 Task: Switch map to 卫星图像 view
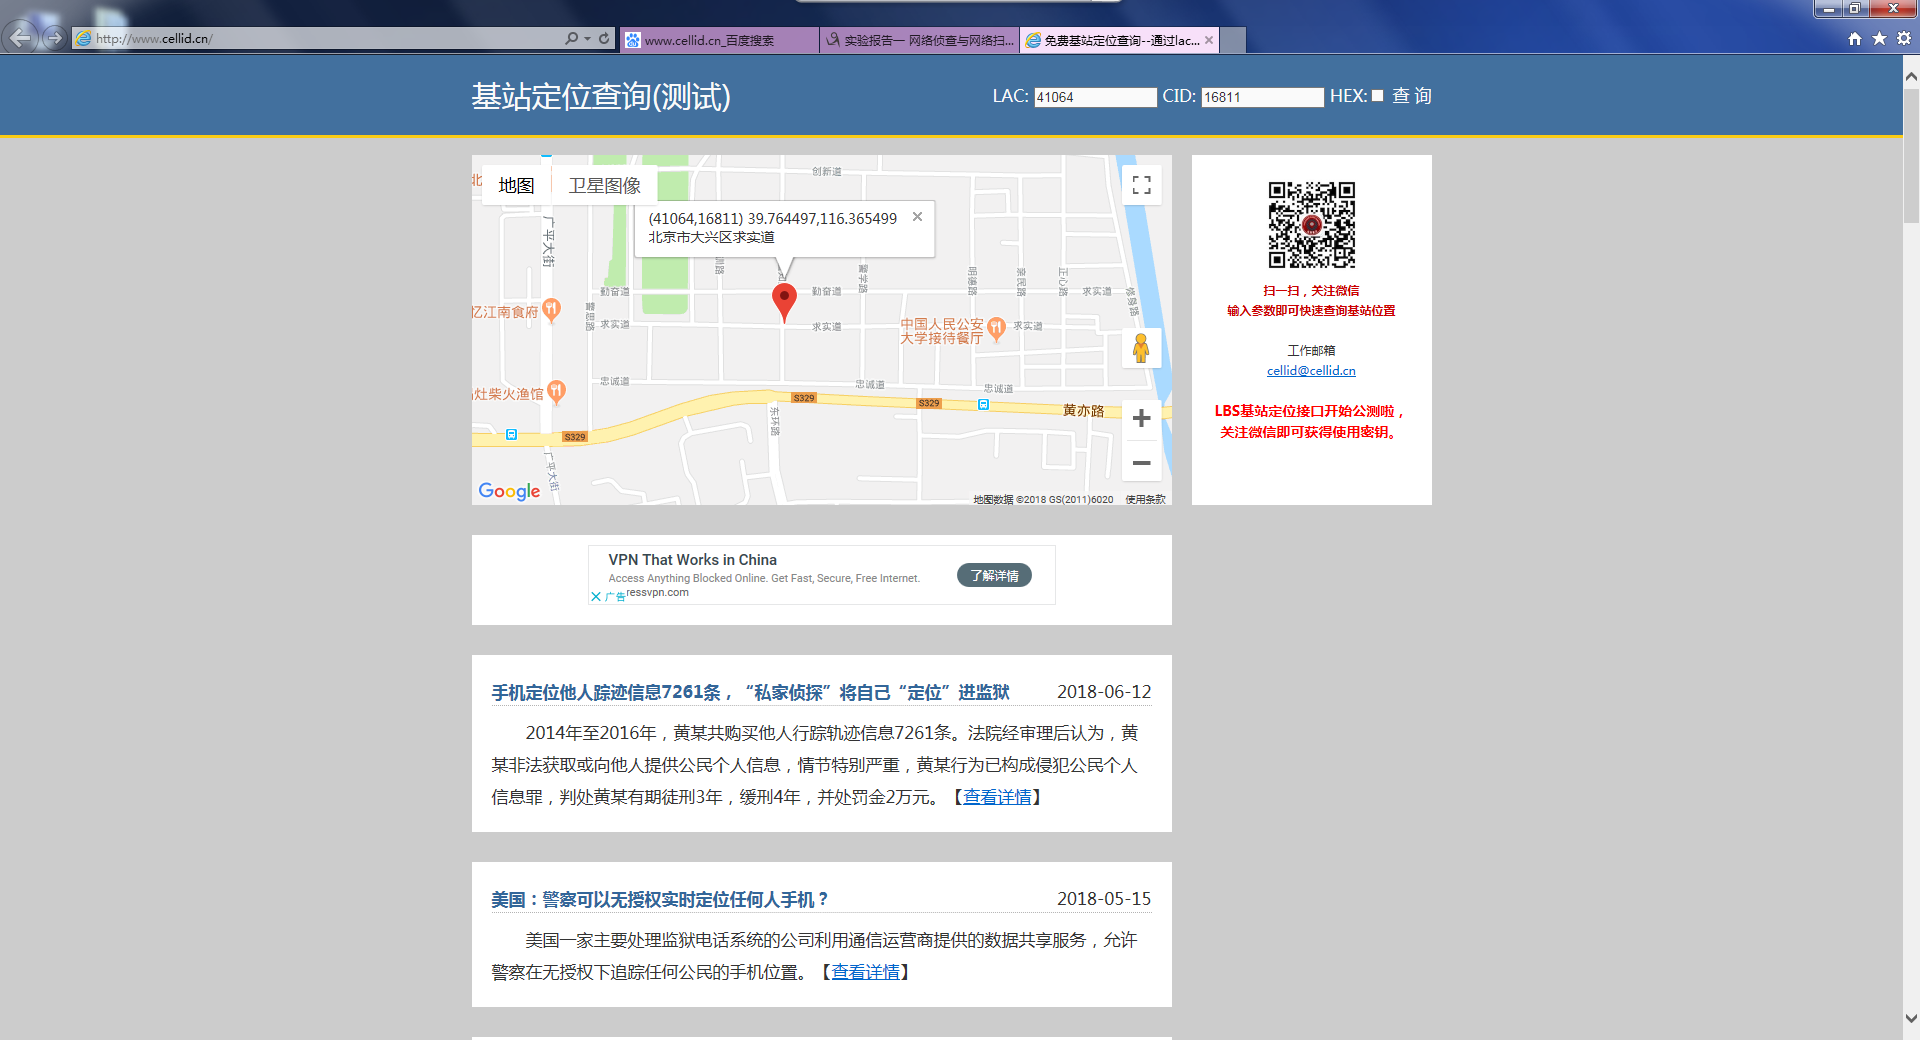tap(604, 185)
